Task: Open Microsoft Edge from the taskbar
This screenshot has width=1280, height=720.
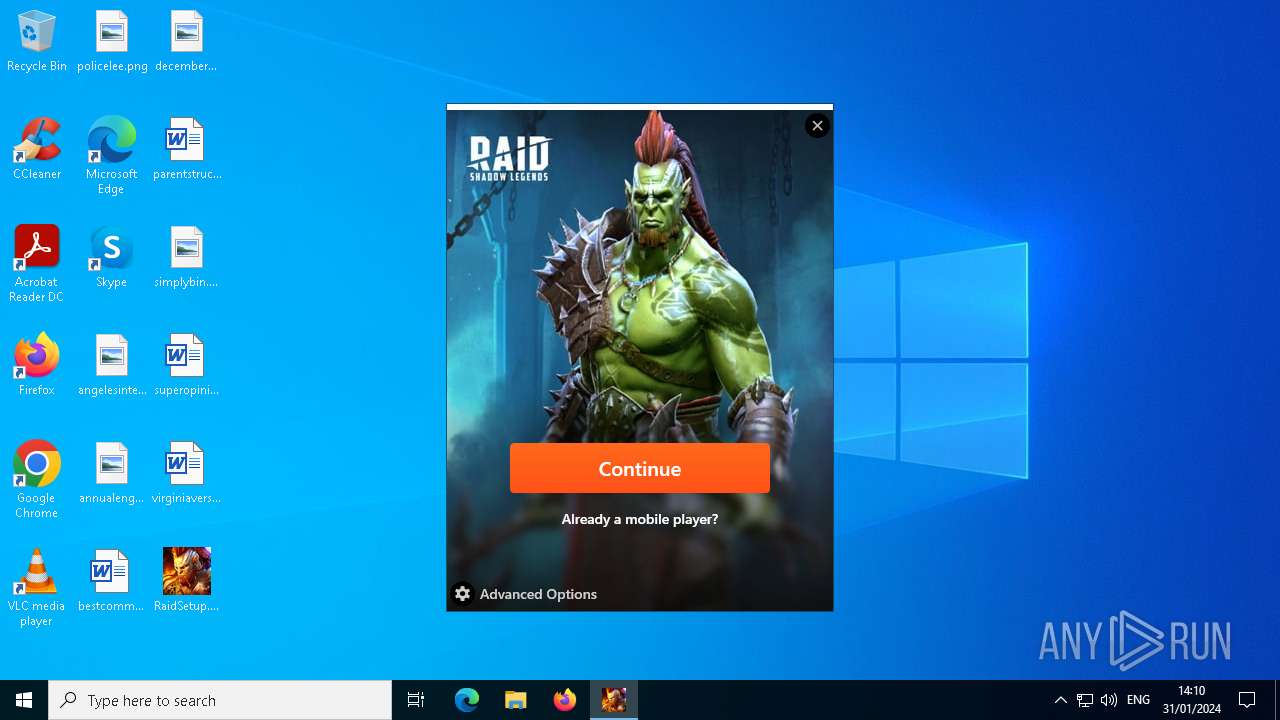Action: [467, 700]
